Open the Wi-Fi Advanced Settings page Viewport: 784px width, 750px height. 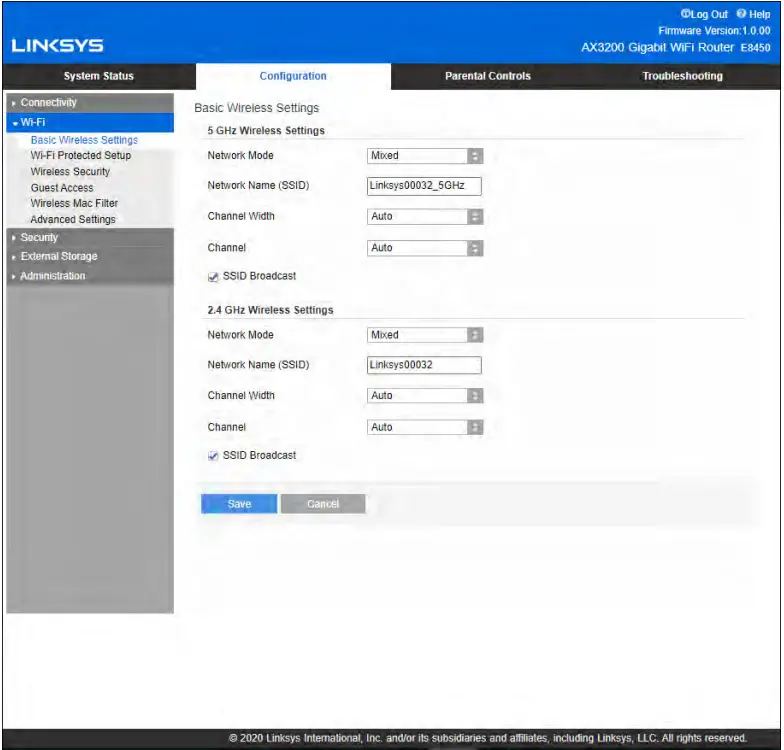coord(72,220)
